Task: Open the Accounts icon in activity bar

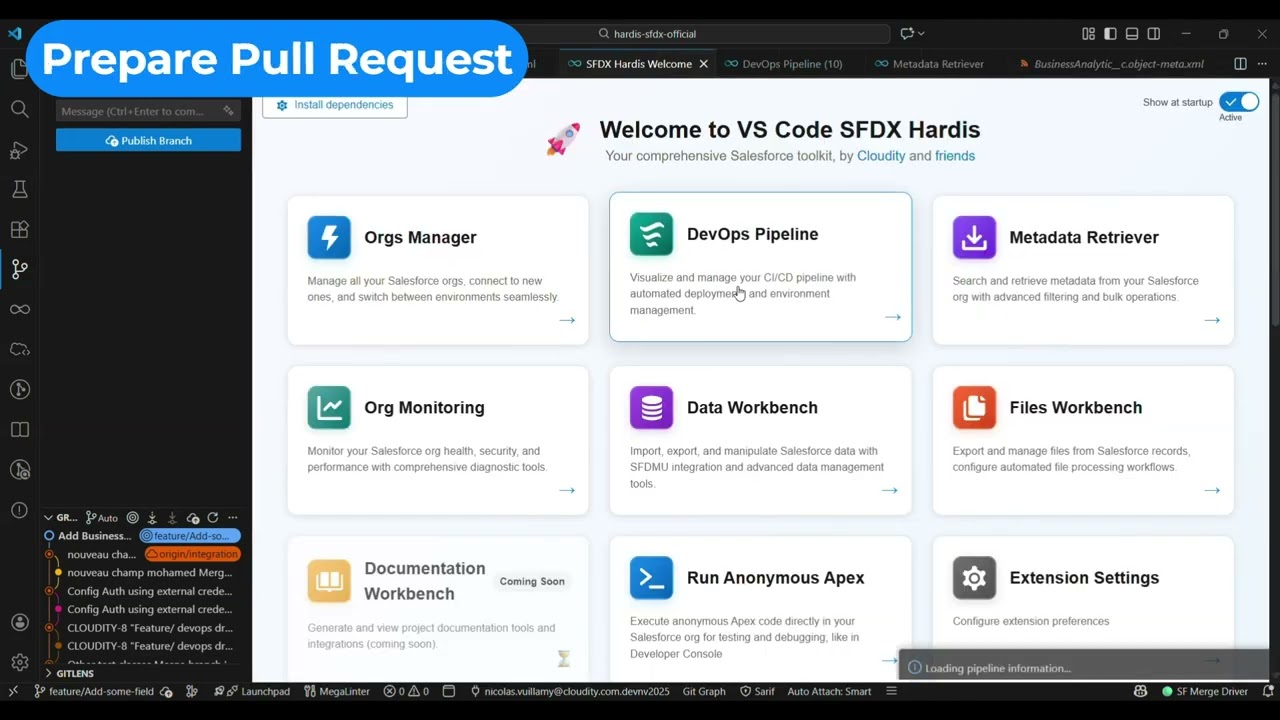Action: pyautogui.click(x=19, y=622)
